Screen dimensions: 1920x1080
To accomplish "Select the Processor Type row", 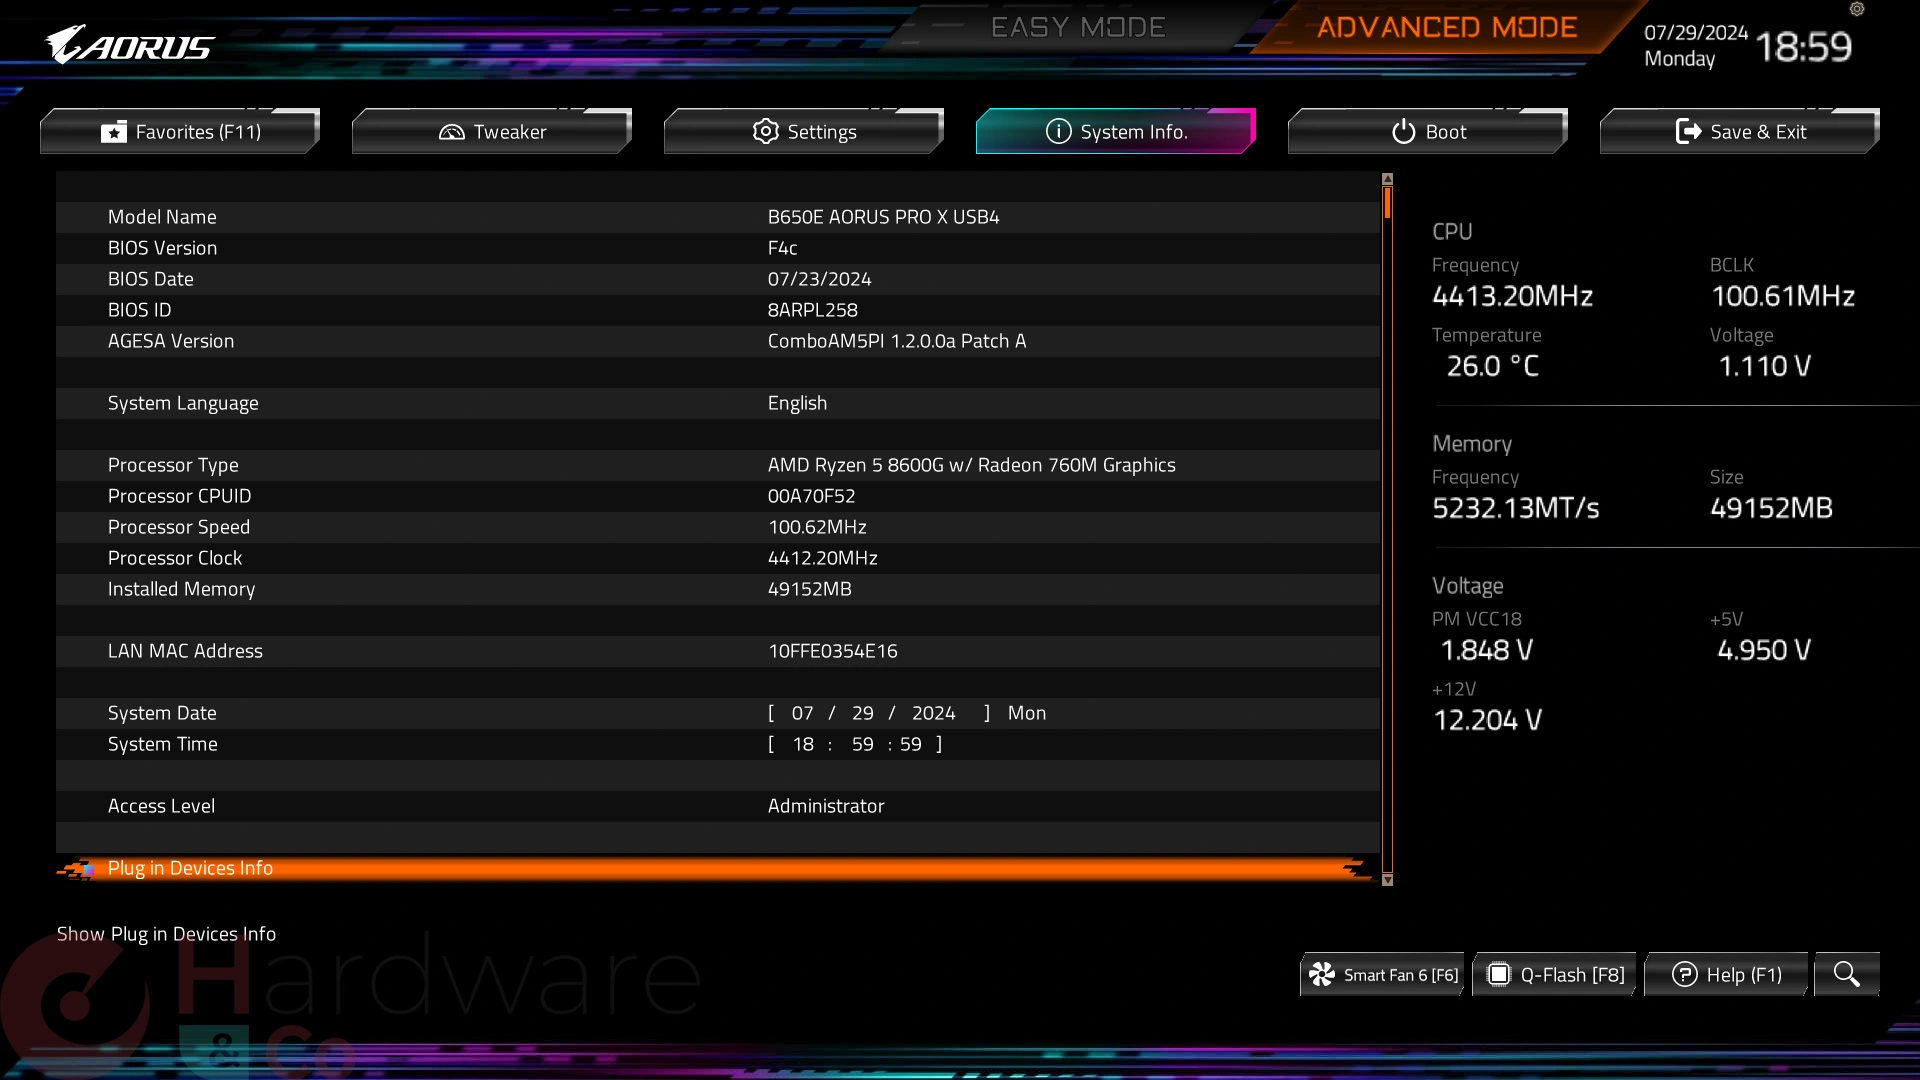I will click(x=718, y=465).
